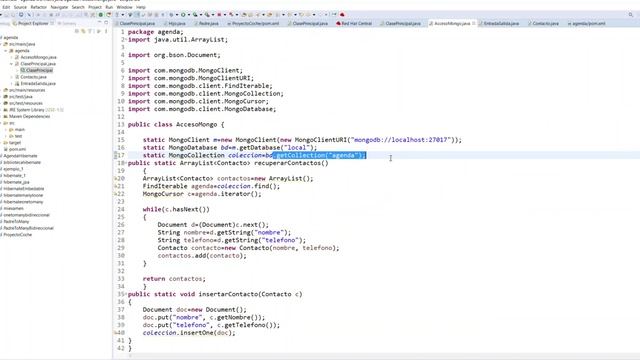Click the red Stop toolbar icon

219,15
